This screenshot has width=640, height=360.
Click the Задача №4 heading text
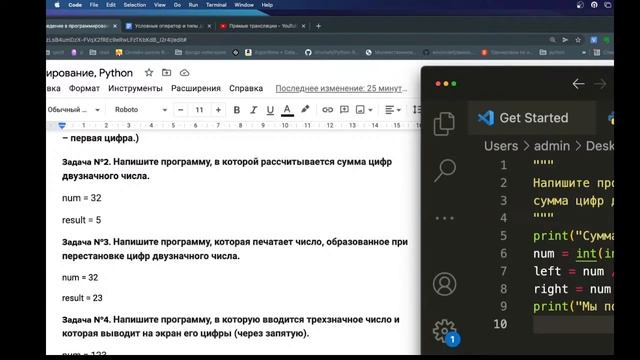[x=231, y=327]
